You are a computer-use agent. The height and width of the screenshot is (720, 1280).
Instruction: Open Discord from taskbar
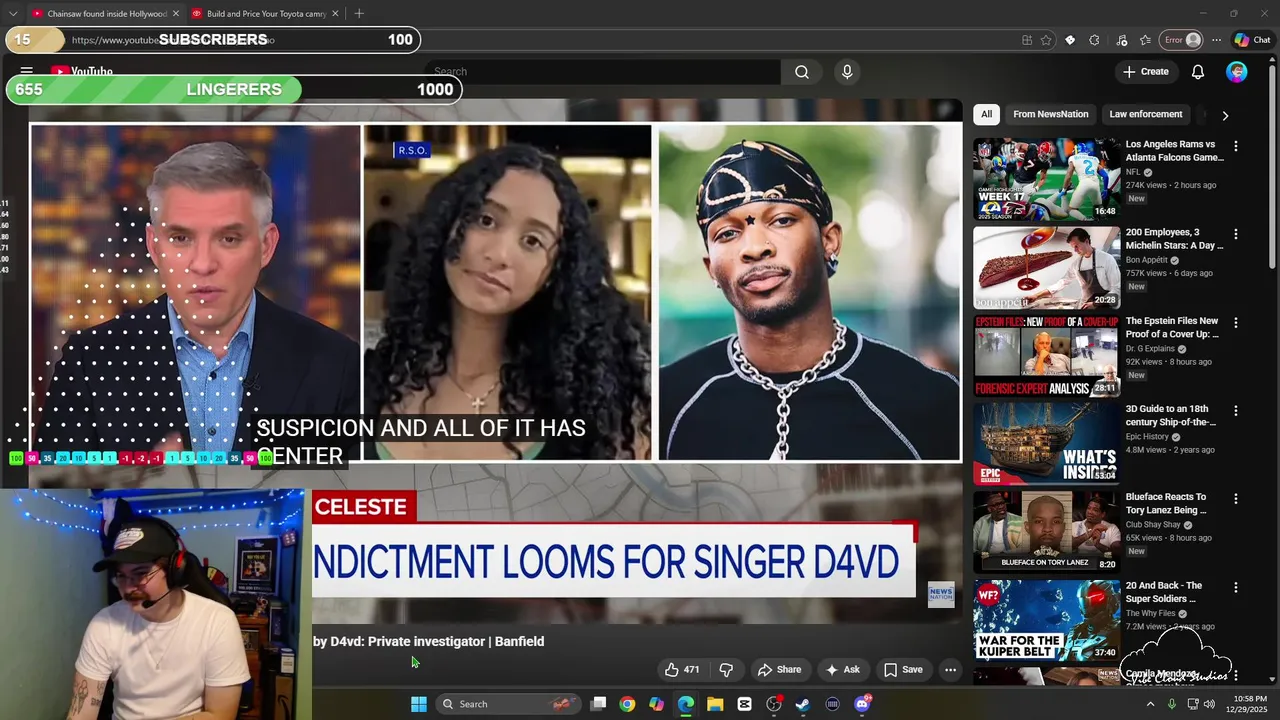point(862,704)
